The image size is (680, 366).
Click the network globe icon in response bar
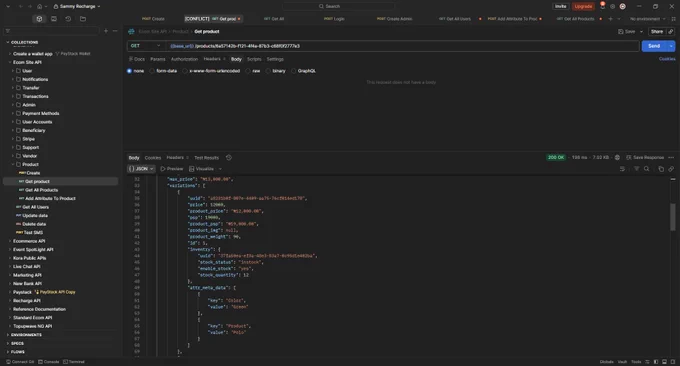[x=617, y=157]
